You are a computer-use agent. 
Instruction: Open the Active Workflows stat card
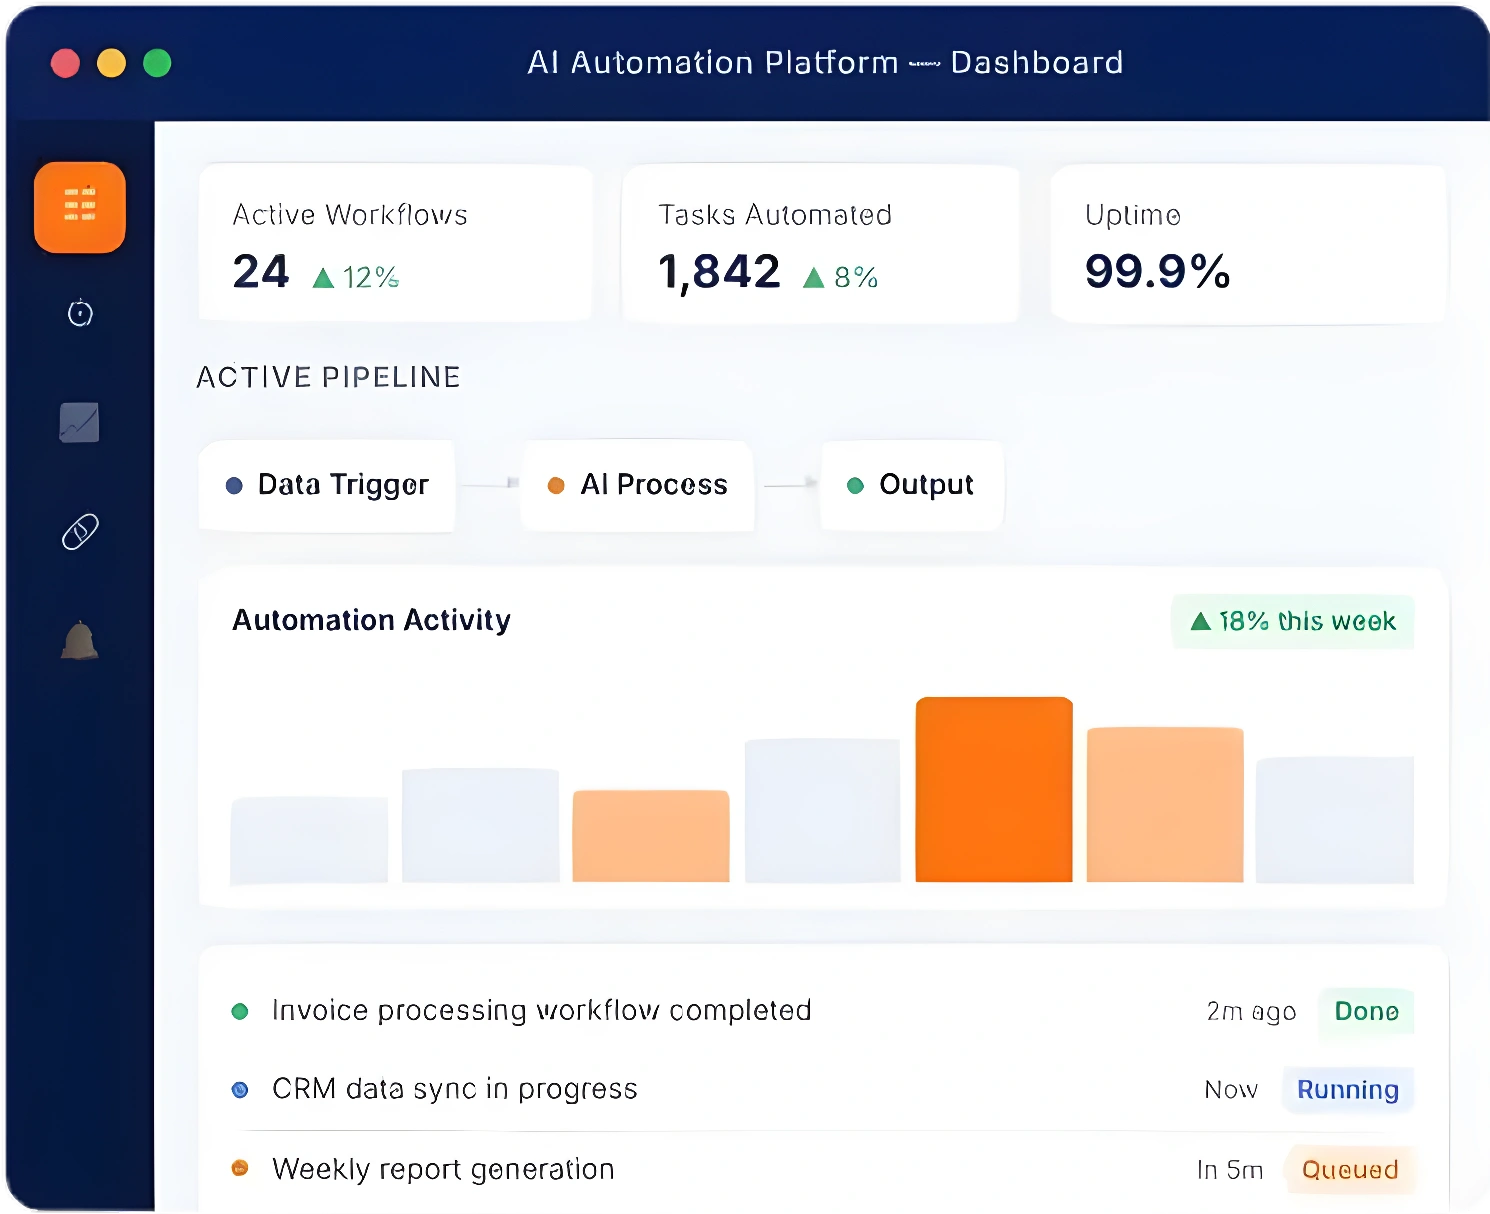(396, 243)
